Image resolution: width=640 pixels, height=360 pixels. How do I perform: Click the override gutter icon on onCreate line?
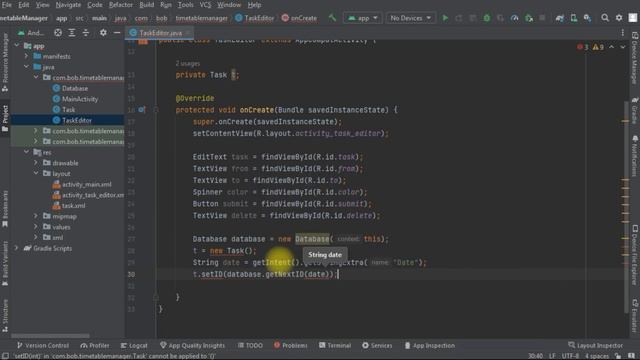pos(142,110)
